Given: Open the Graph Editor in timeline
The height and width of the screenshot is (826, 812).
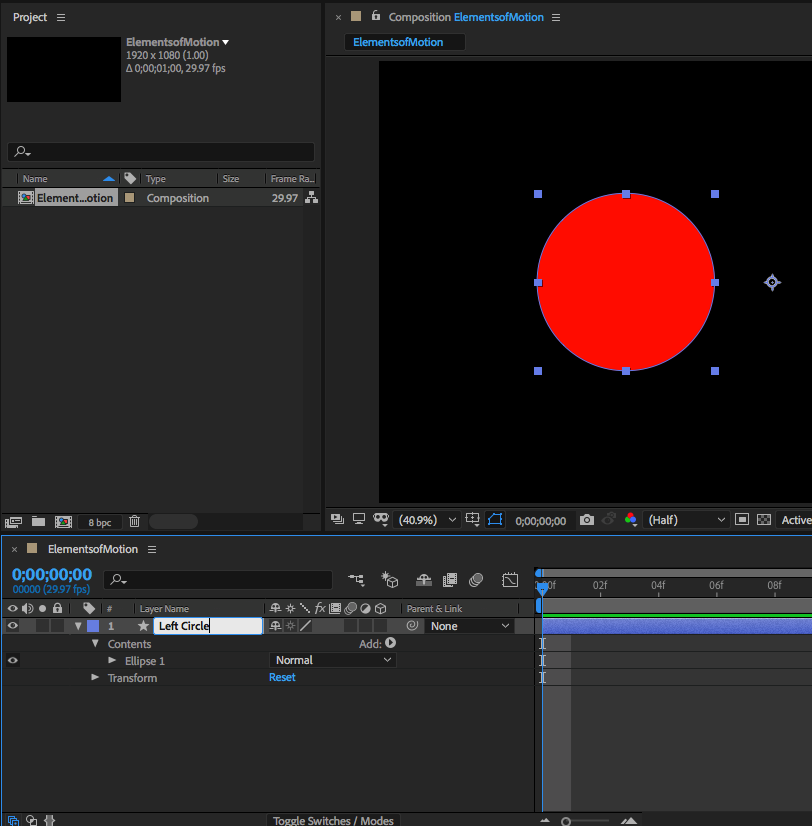Looking at the screenshot, I should pyautogui.click(x=510, y=580).
